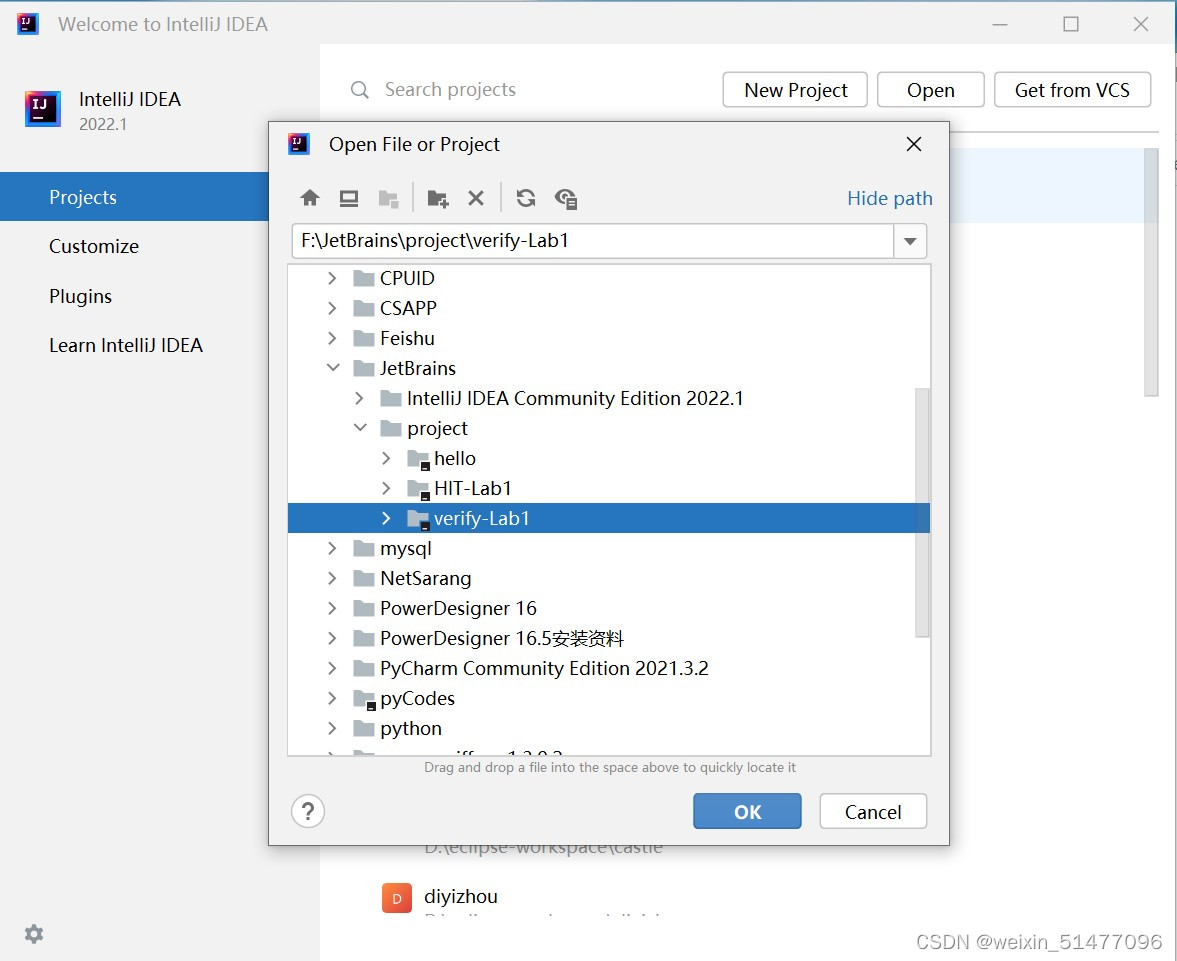Select the NetSarang tree row
The width and height of the screenshot is (1177, 961).
click(x=609, y=578)
